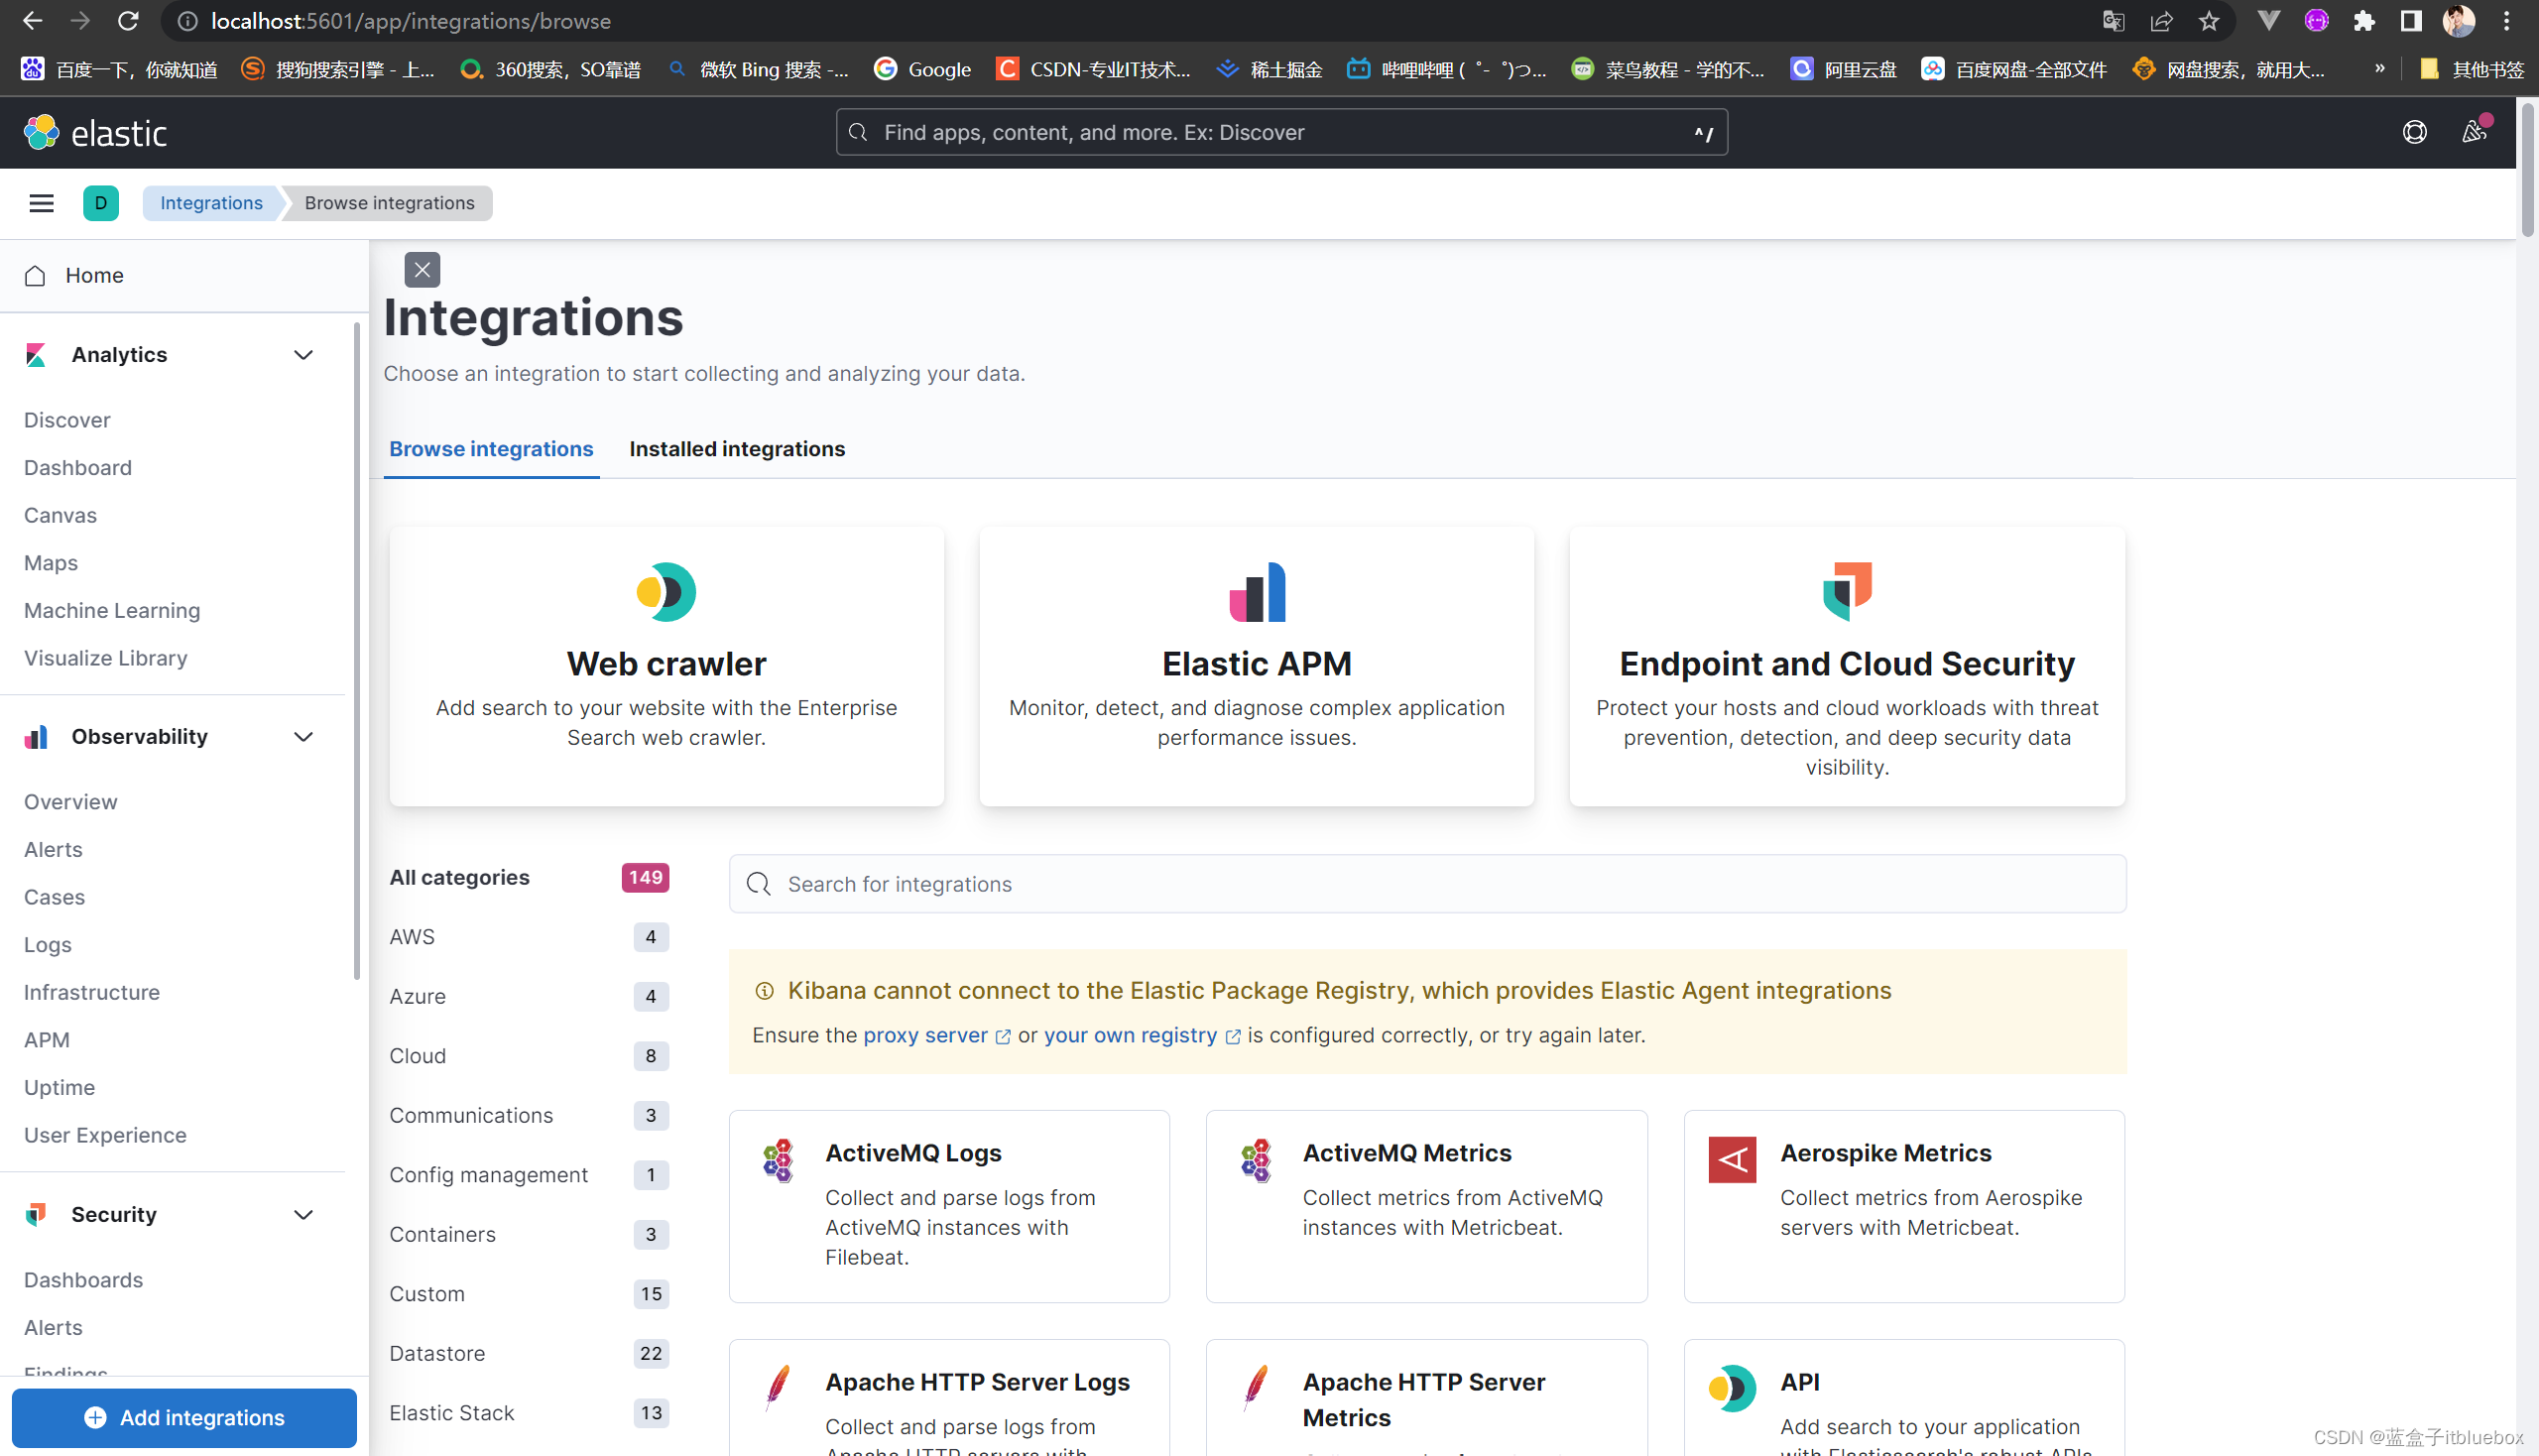The image size is (2539, 1456).
Task: Click page vertical scrollbar
Action: coord(2528,170)
